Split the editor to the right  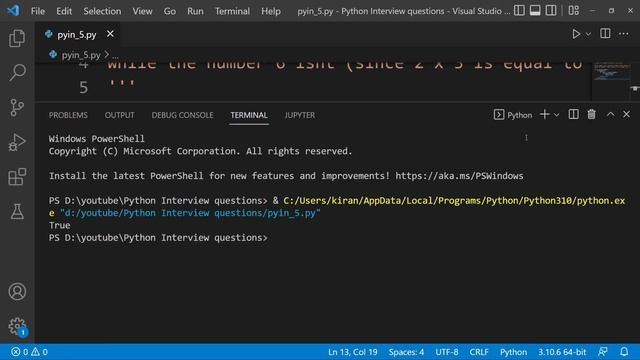click(x=605, y=33)
